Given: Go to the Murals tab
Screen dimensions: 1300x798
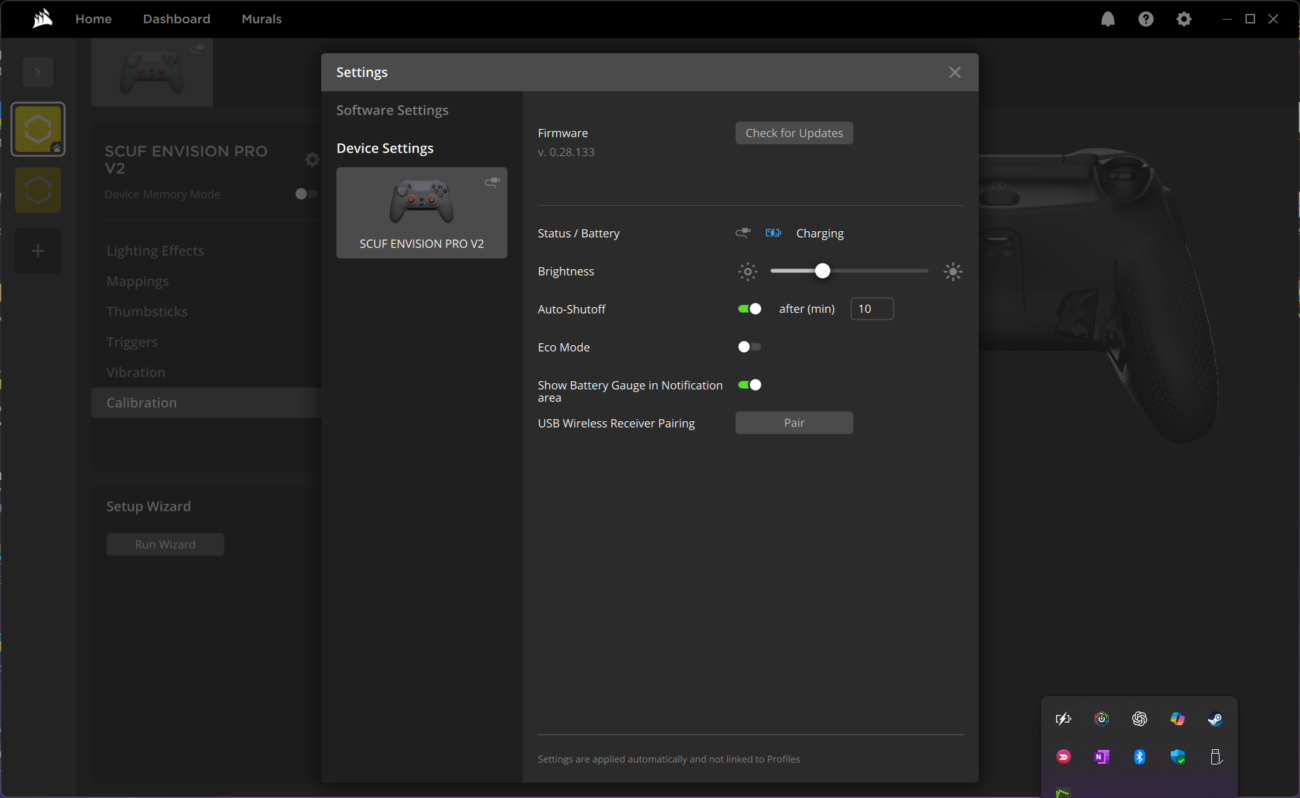Looking at the screenshot, I should point(261,19).
